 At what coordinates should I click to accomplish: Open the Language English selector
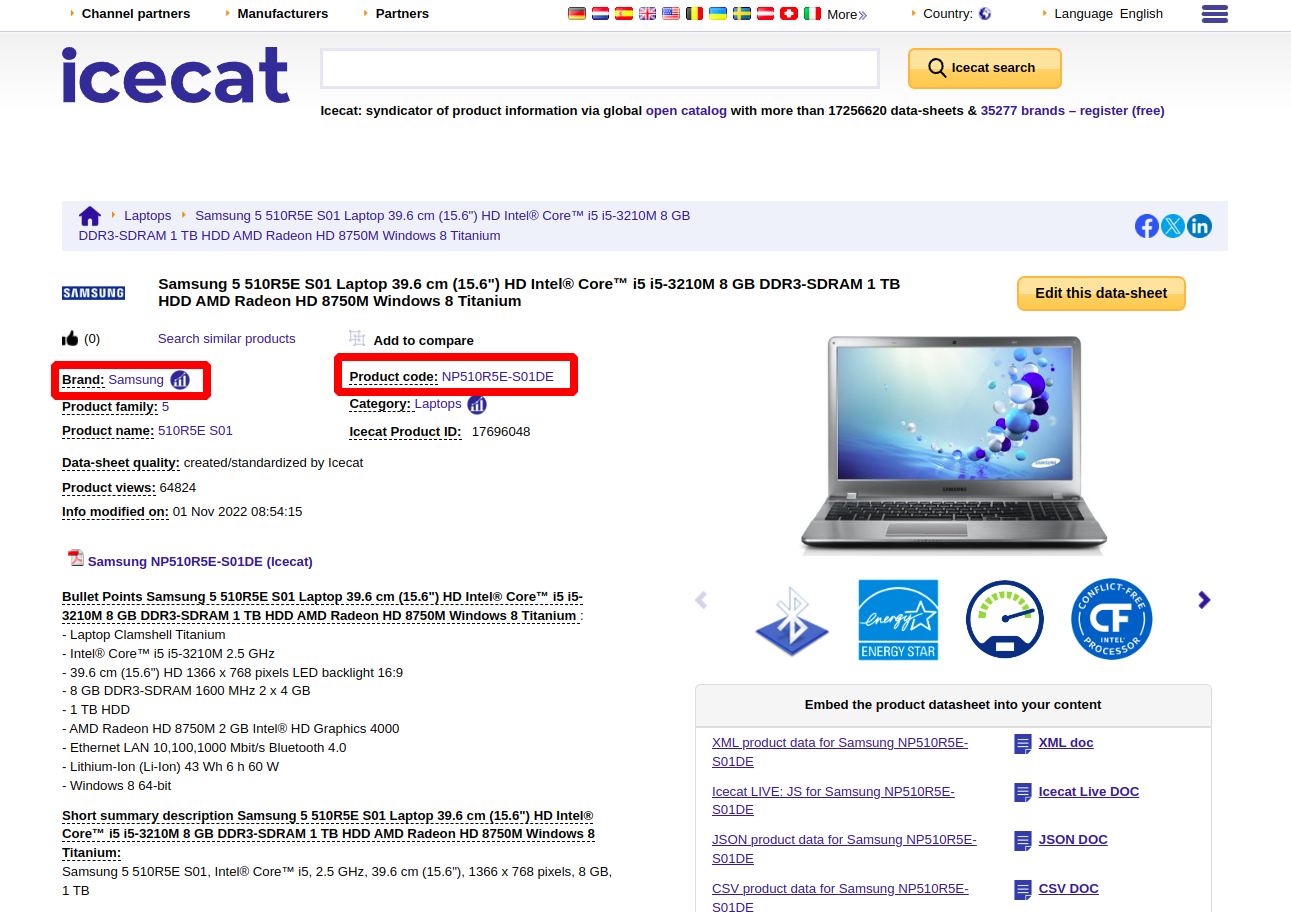[x=1109, y=14]
